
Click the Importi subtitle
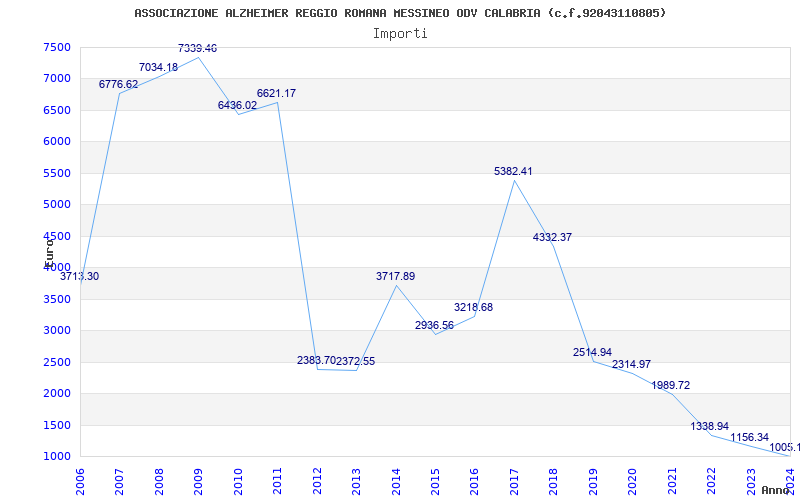(400, 34)
